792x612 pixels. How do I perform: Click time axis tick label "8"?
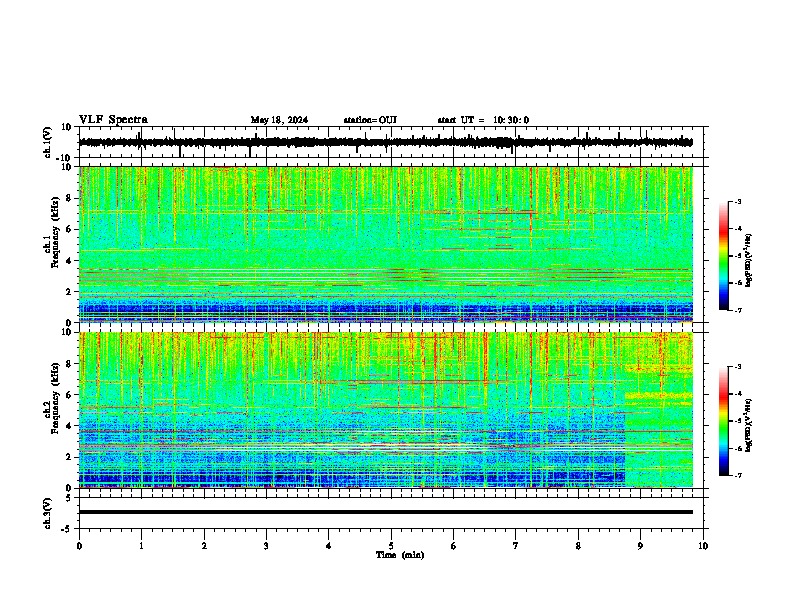(578, 546)
